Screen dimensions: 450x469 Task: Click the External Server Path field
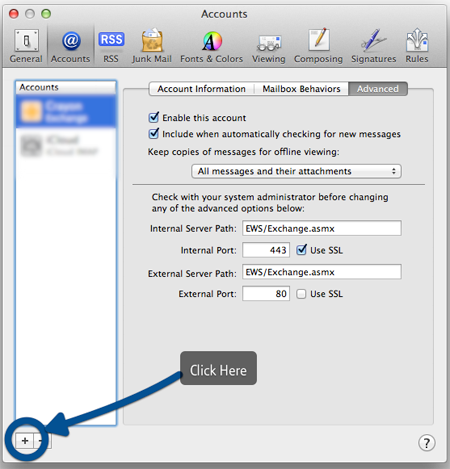pyautogui.click(x=322, y=272)
